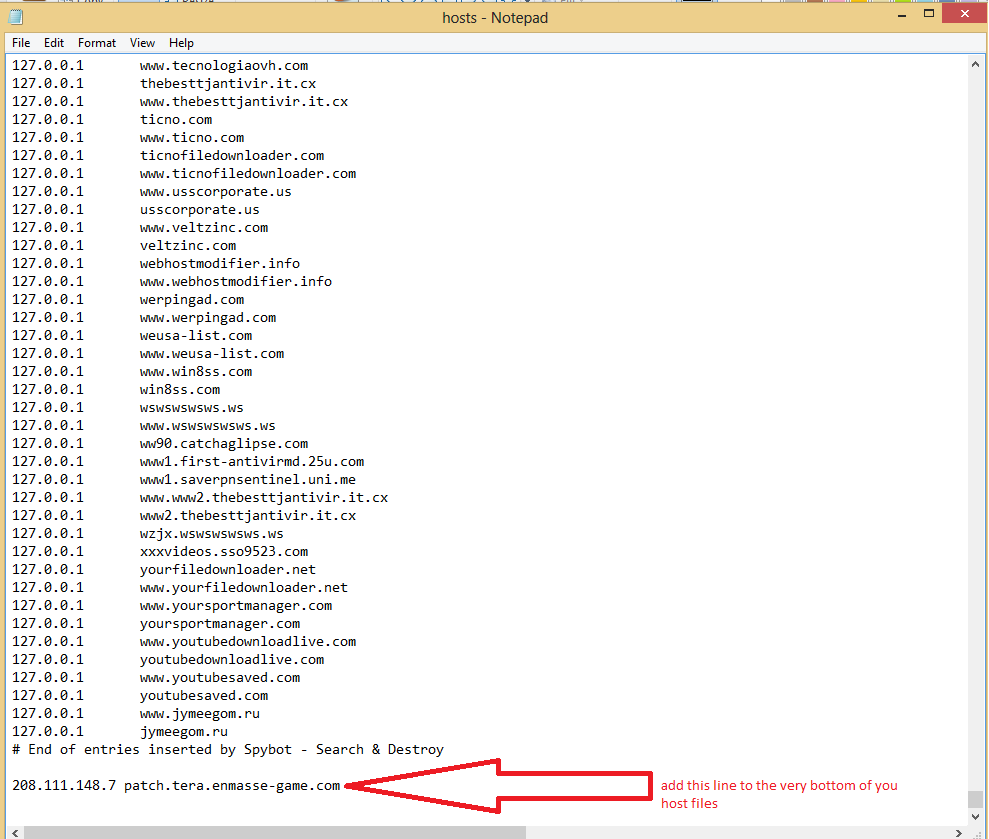
Task: Click the www.ticno.com entry
Action: (x=192, y=138)
